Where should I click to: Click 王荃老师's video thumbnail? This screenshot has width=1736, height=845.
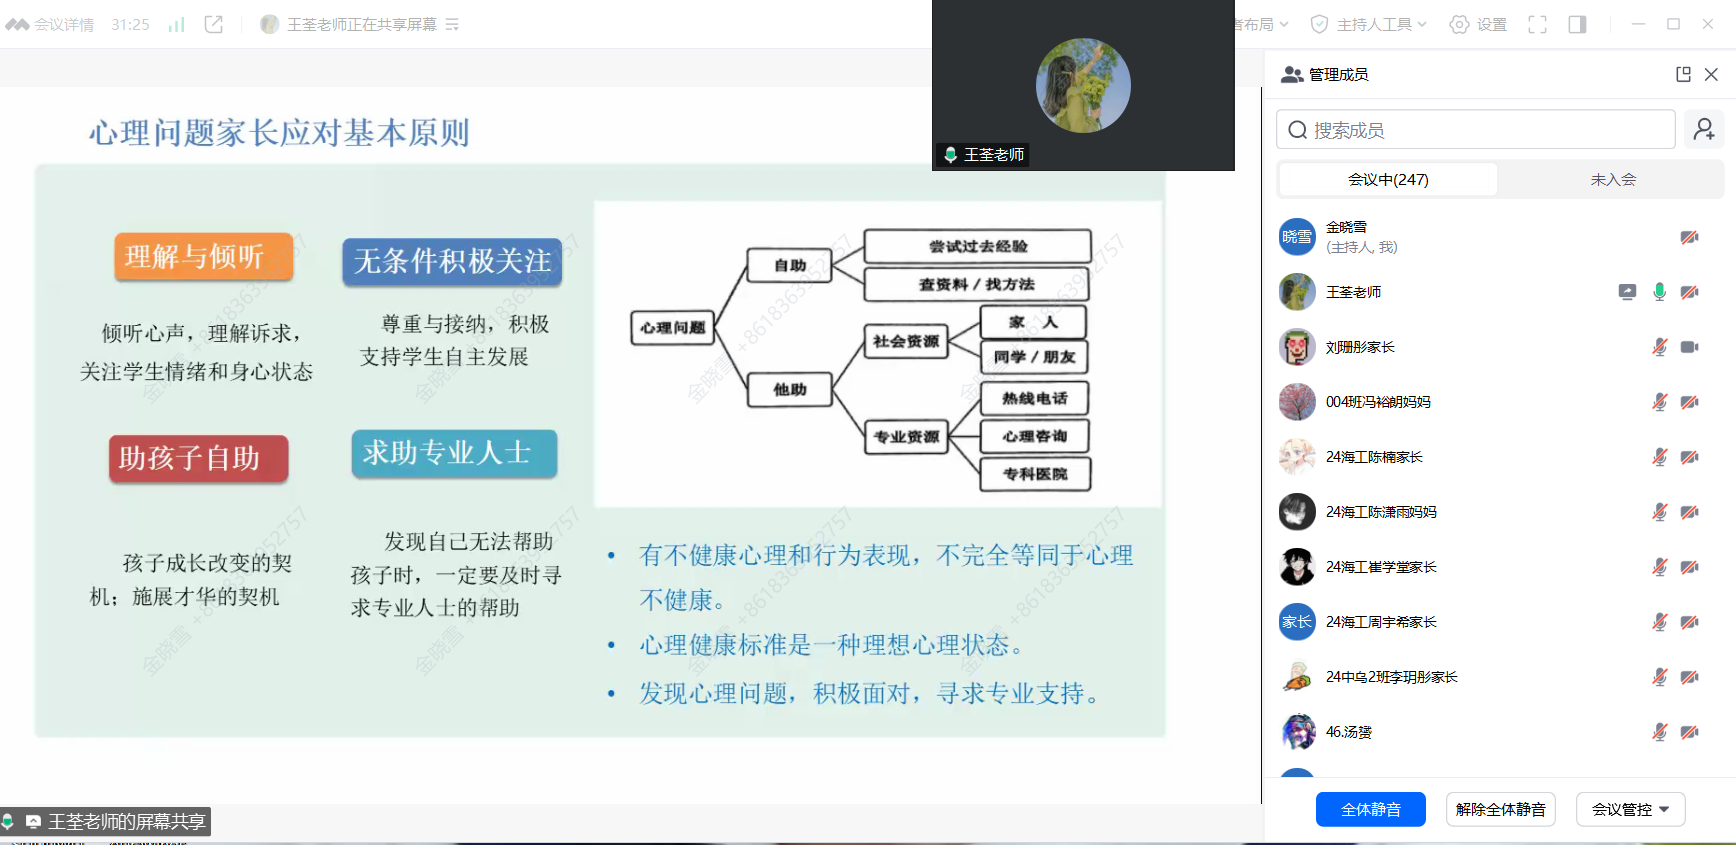(x=1083, y=86)
